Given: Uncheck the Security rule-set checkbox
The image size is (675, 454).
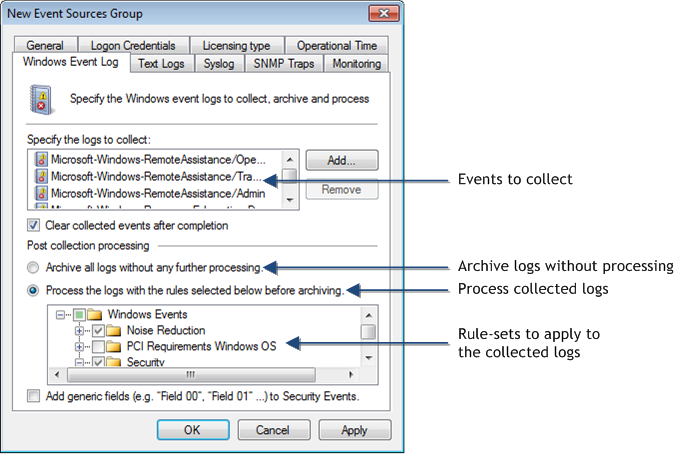Looking at the screenshot, I should click(x=98, y=362).
